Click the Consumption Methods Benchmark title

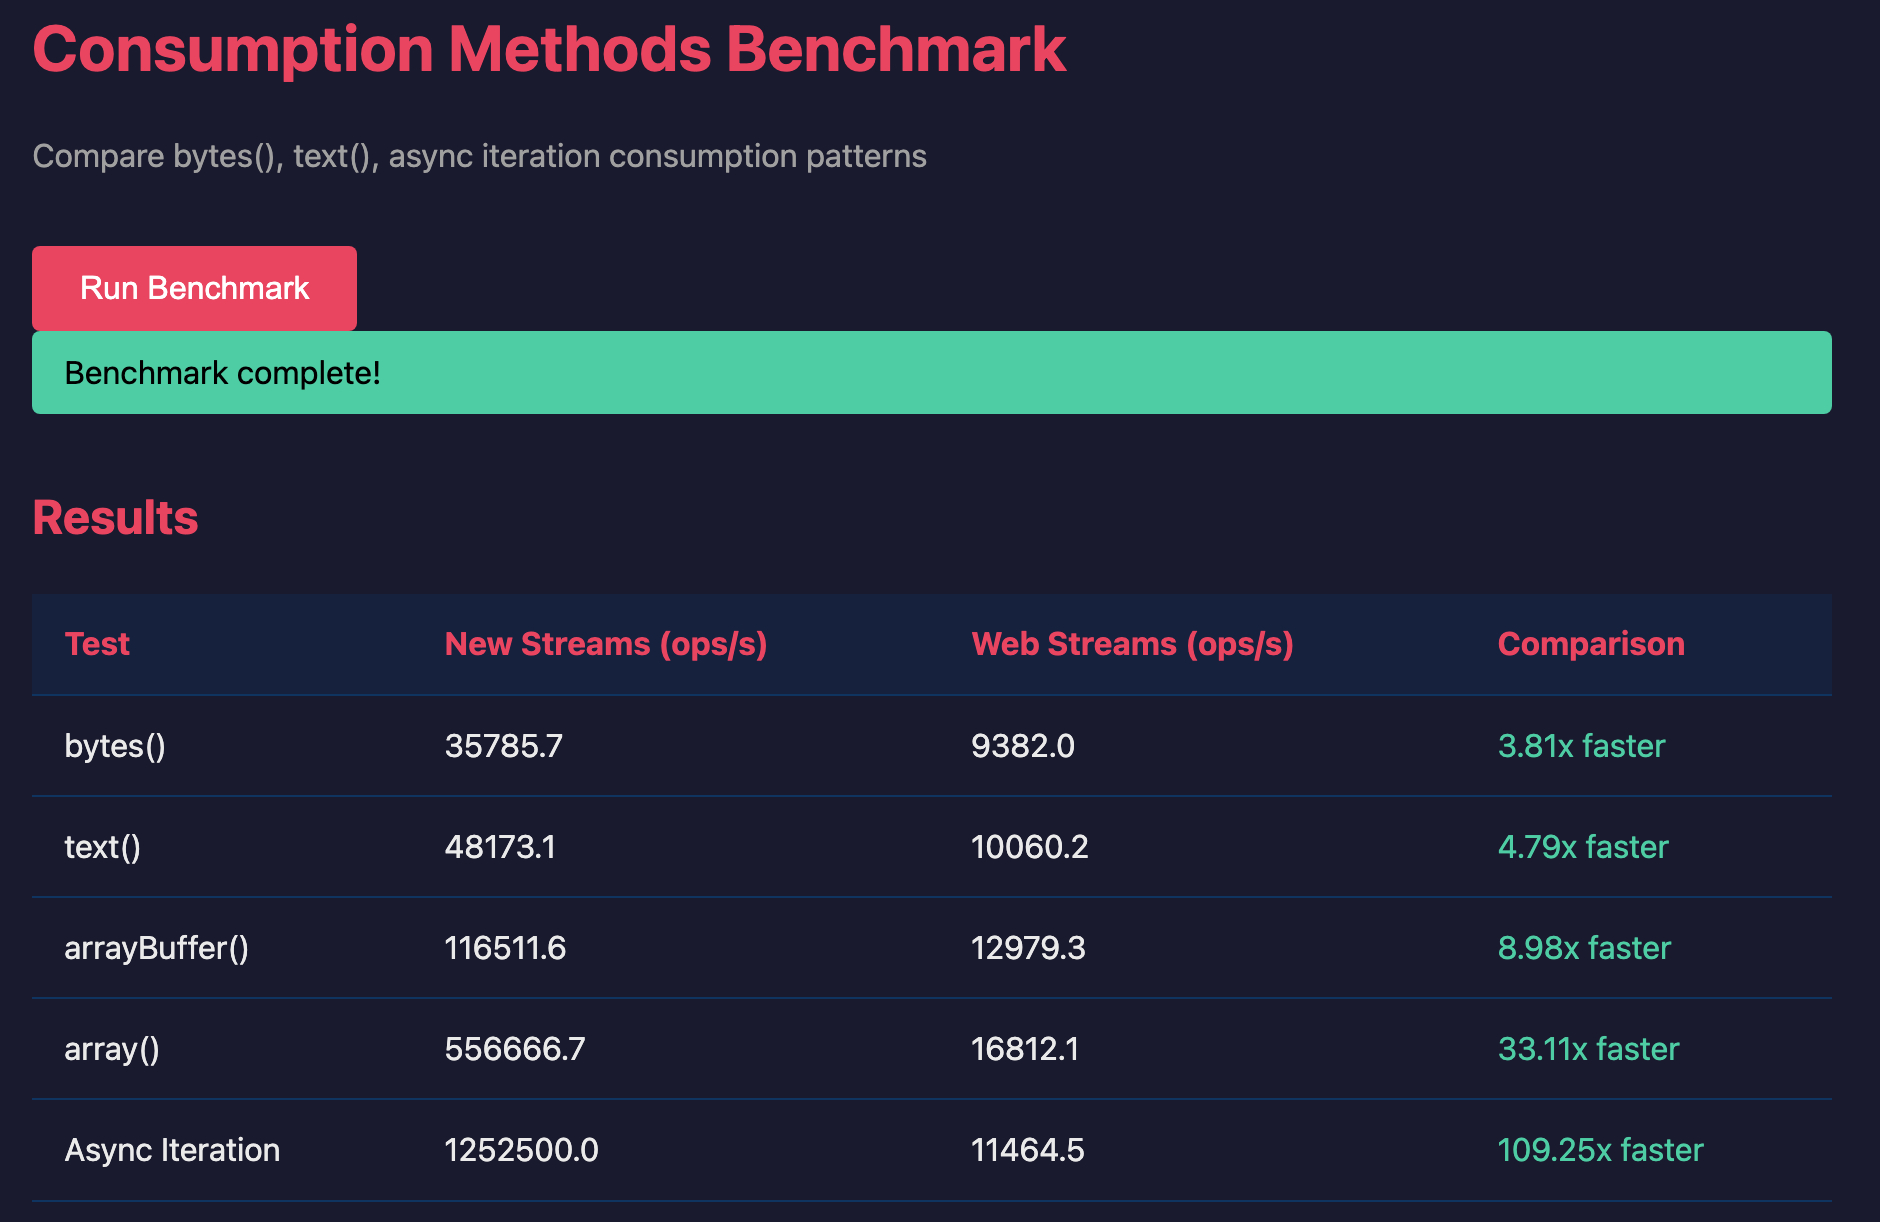tap(549, 49)
